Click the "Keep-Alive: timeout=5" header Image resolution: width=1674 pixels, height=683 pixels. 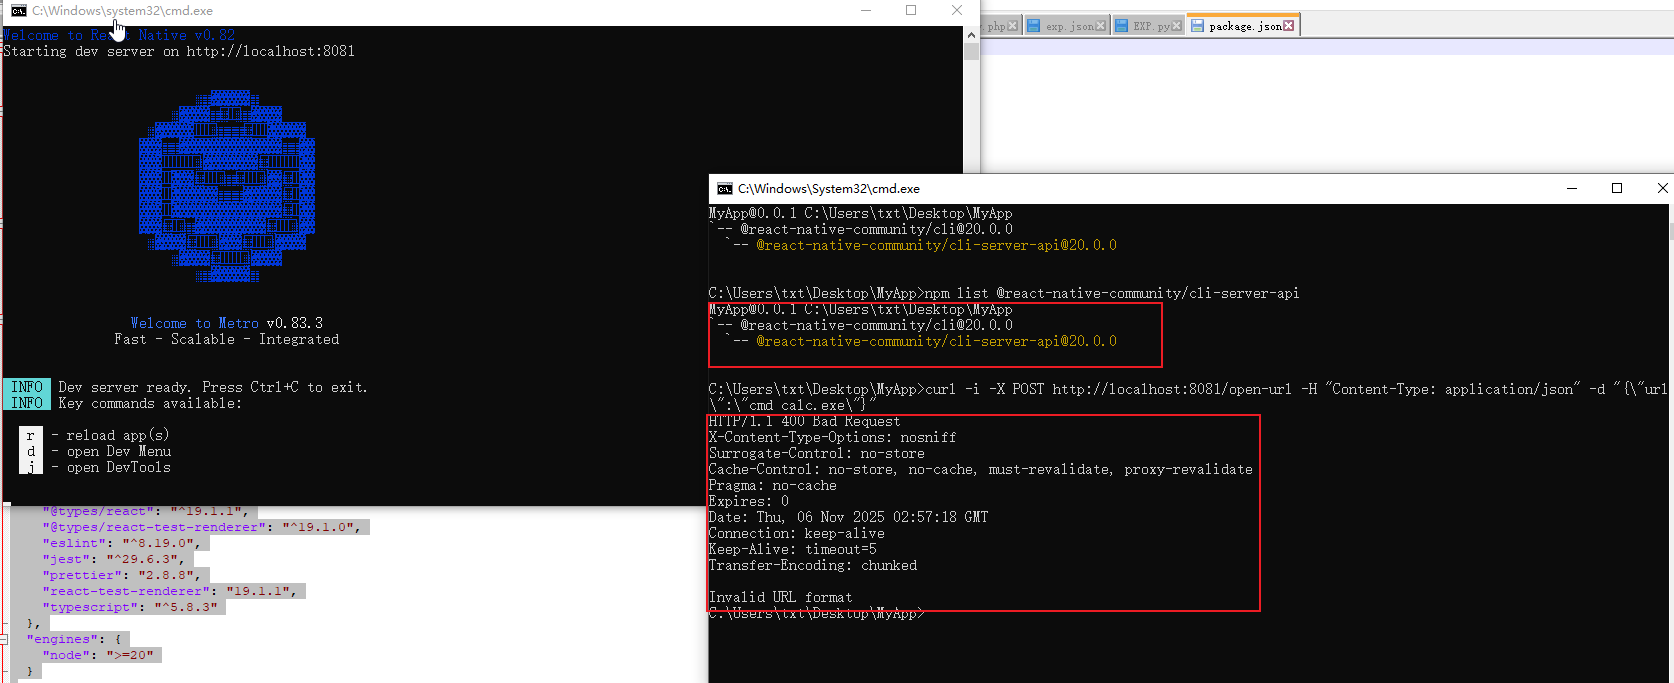pos(792,549)
